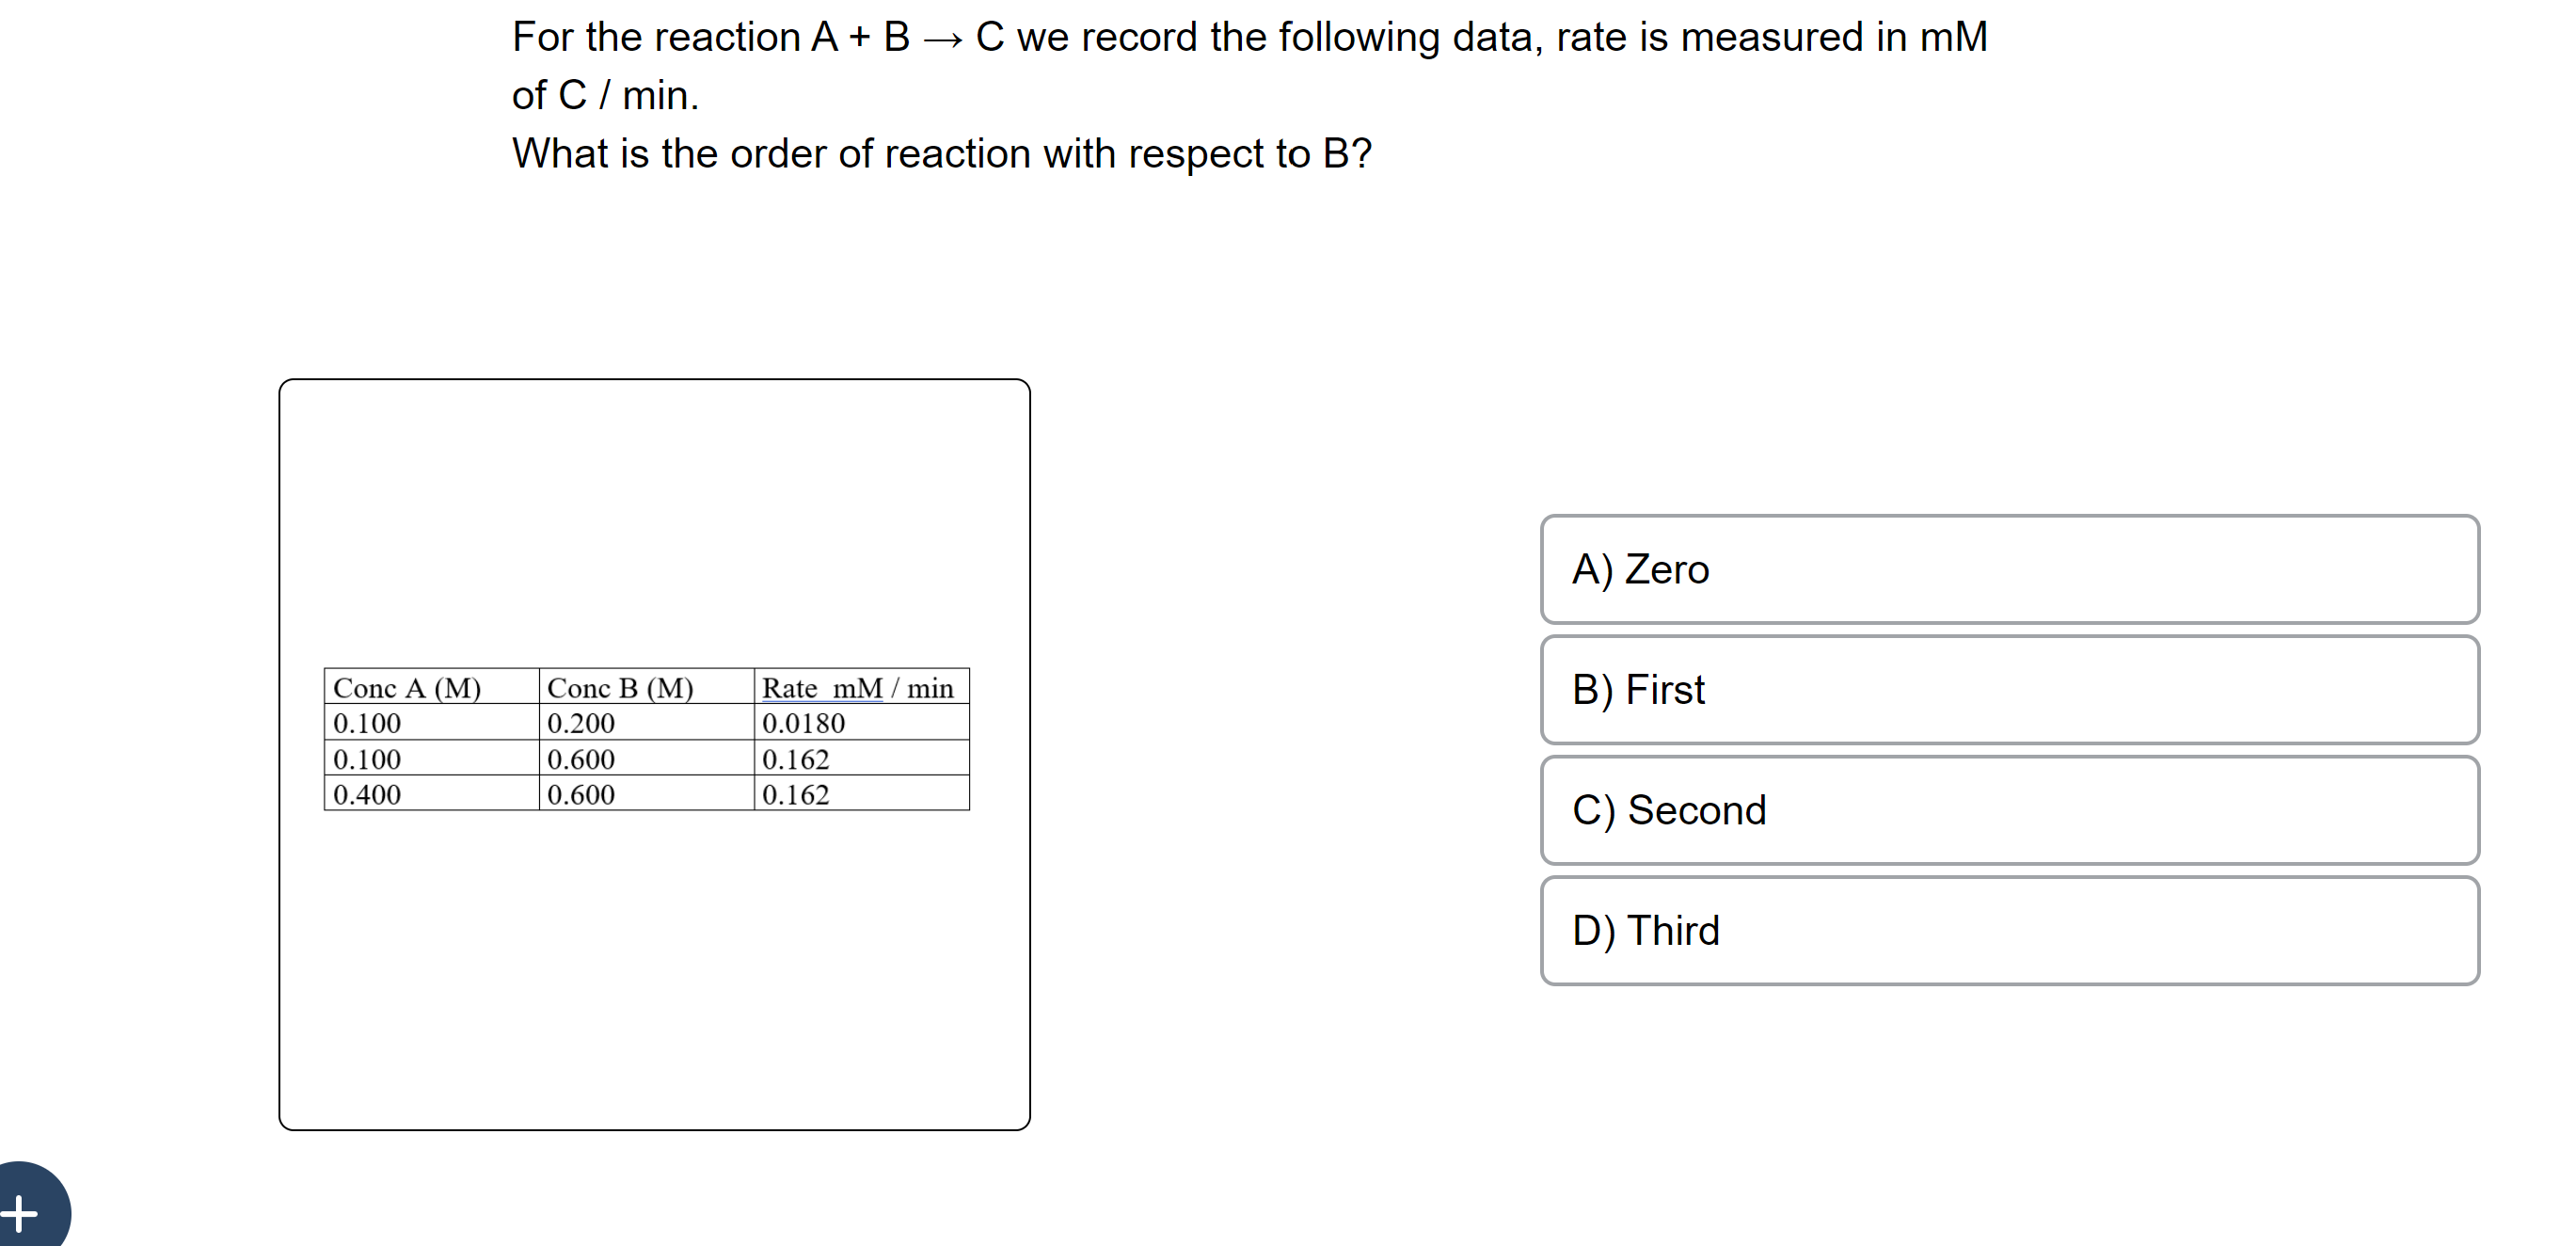This screenshot has width=2576, height=1246.
Task: Click the Conc B value 0.600 in second row
Action: (x=581, y=759)
